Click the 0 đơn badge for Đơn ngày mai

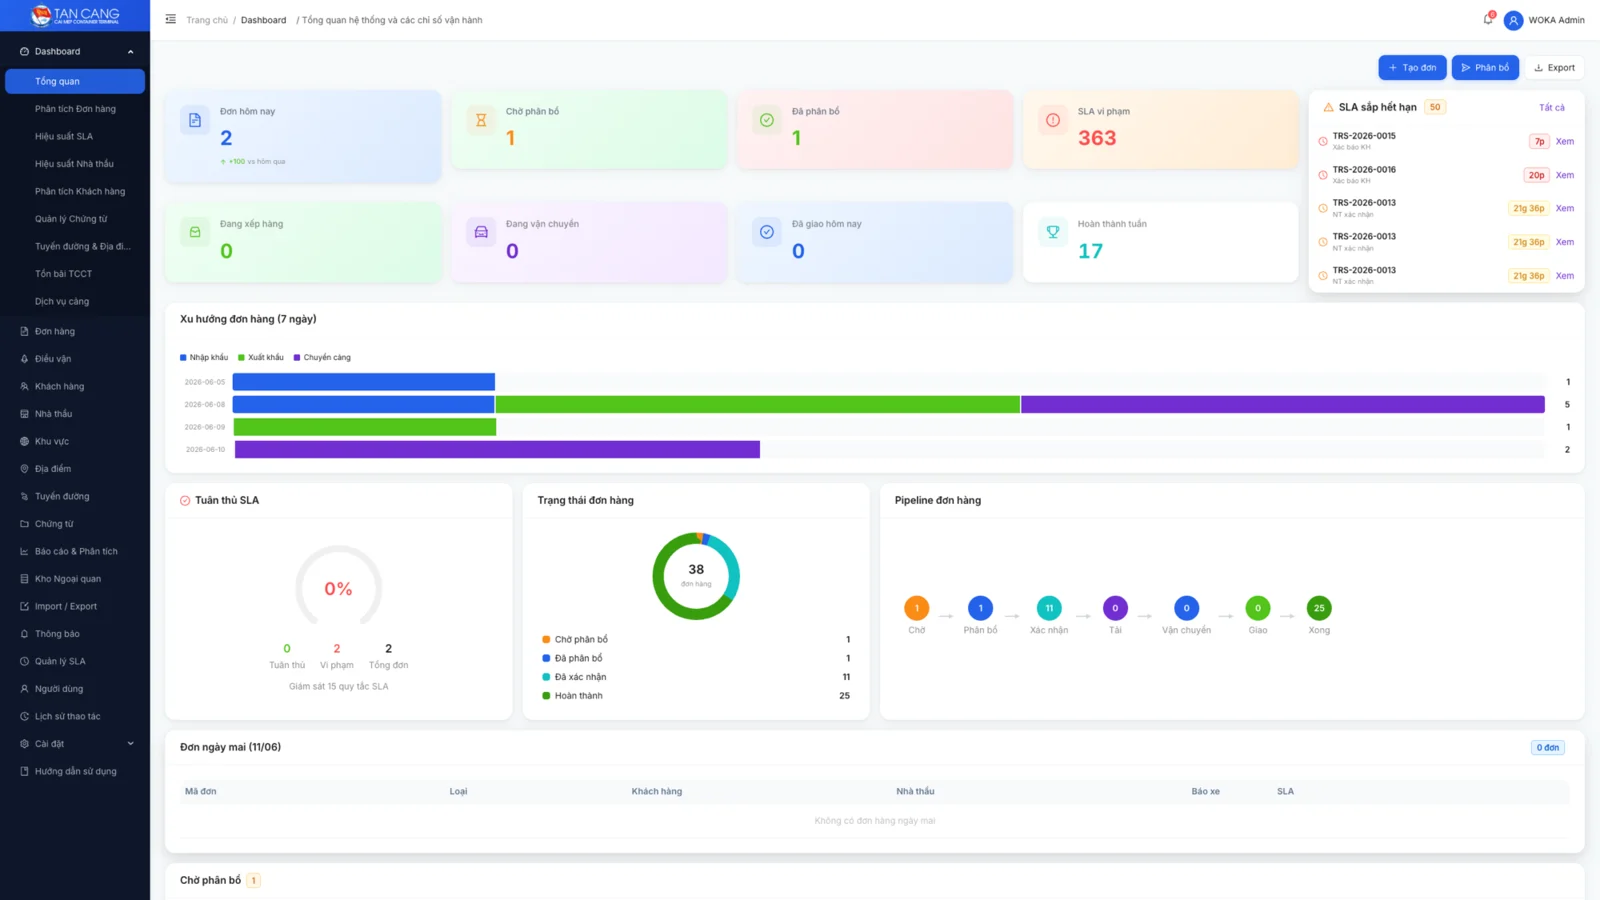[x=1548, y=747]
